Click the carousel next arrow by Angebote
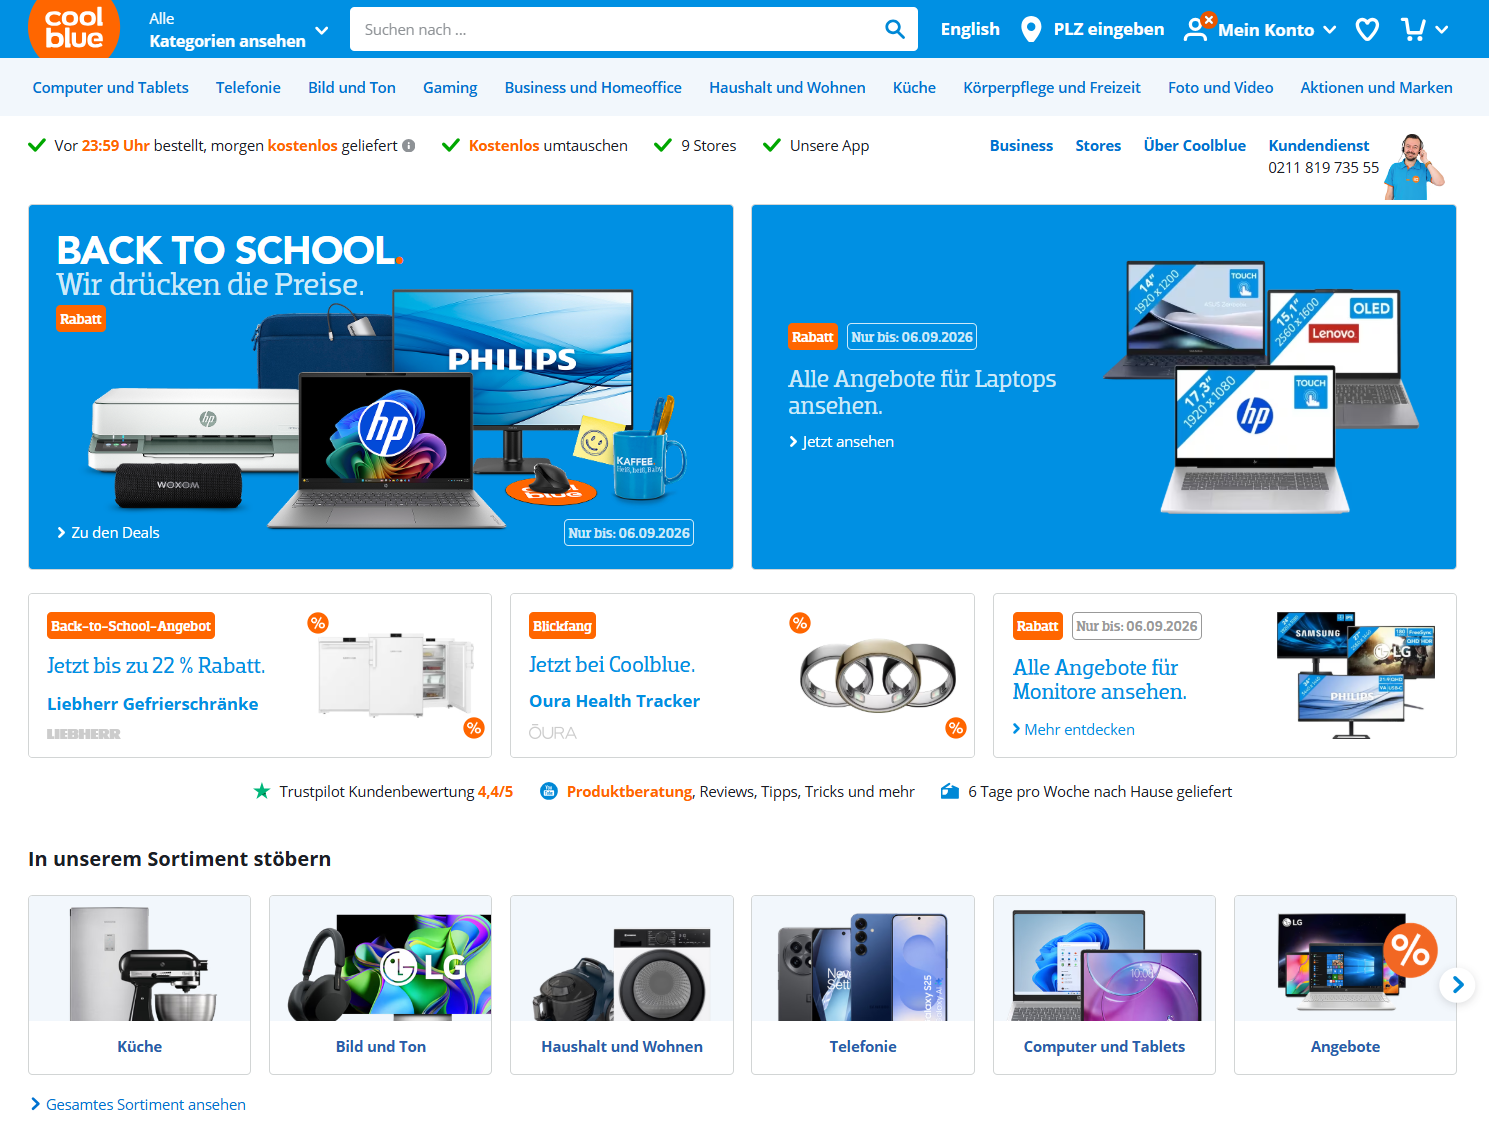The image size is (1489, 1136). (x=1458, y=985)
